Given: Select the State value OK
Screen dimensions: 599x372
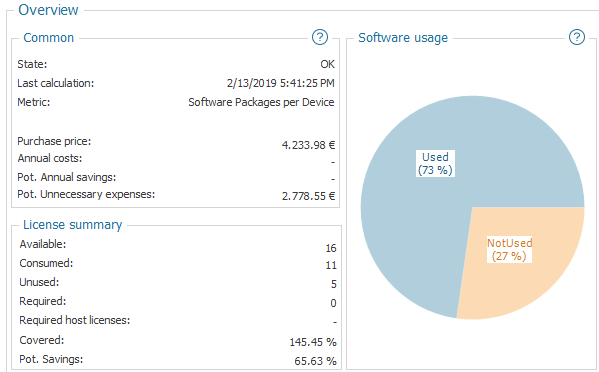Looking at the screenshot, I should pos(327,64).
